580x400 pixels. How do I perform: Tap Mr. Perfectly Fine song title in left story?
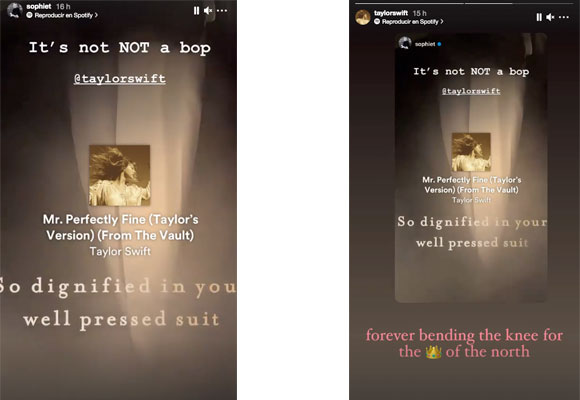(x=120, y=227)
